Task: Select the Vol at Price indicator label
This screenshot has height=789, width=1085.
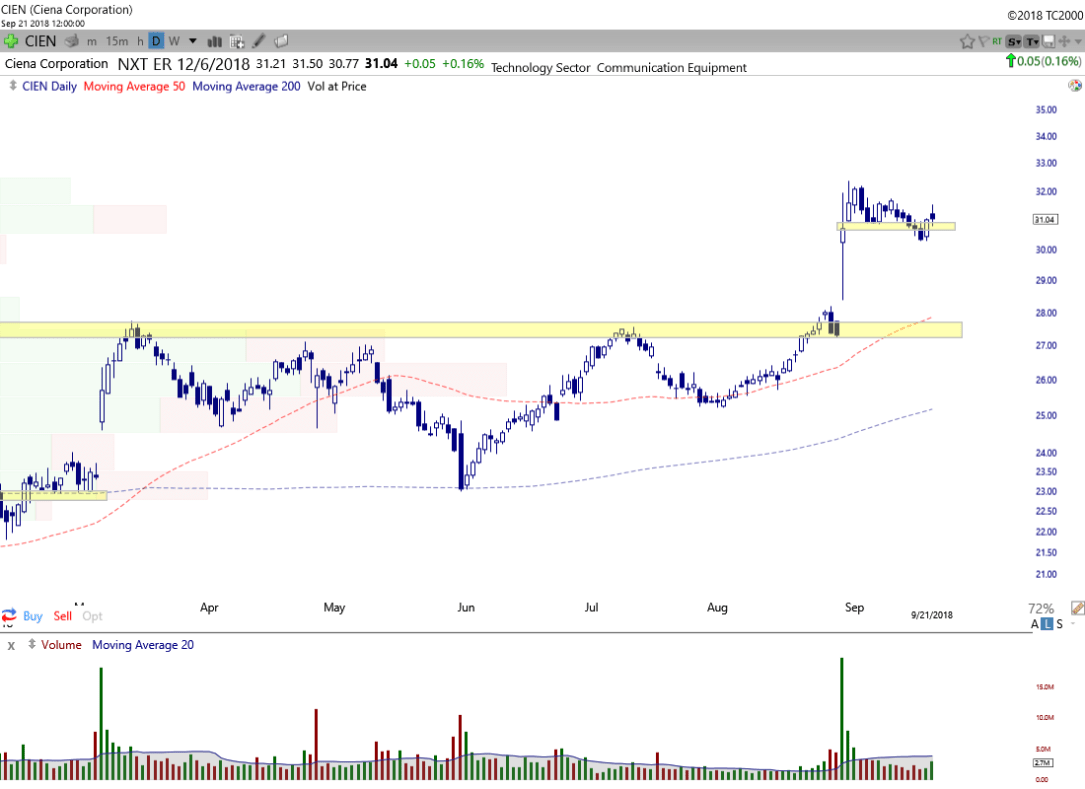Action: pos(336,86)
